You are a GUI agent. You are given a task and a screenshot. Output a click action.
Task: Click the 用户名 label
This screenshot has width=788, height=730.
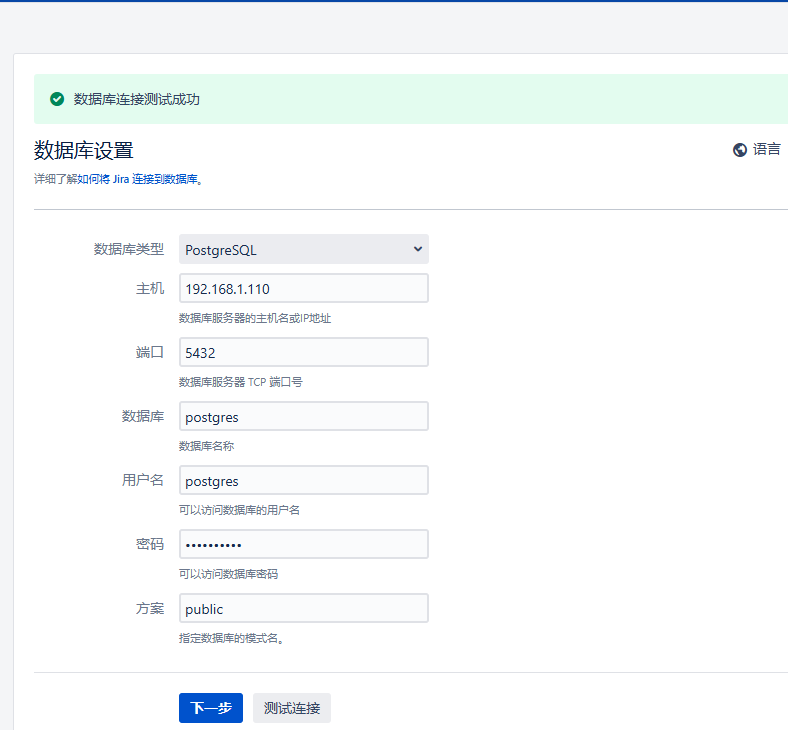[143, 480]
